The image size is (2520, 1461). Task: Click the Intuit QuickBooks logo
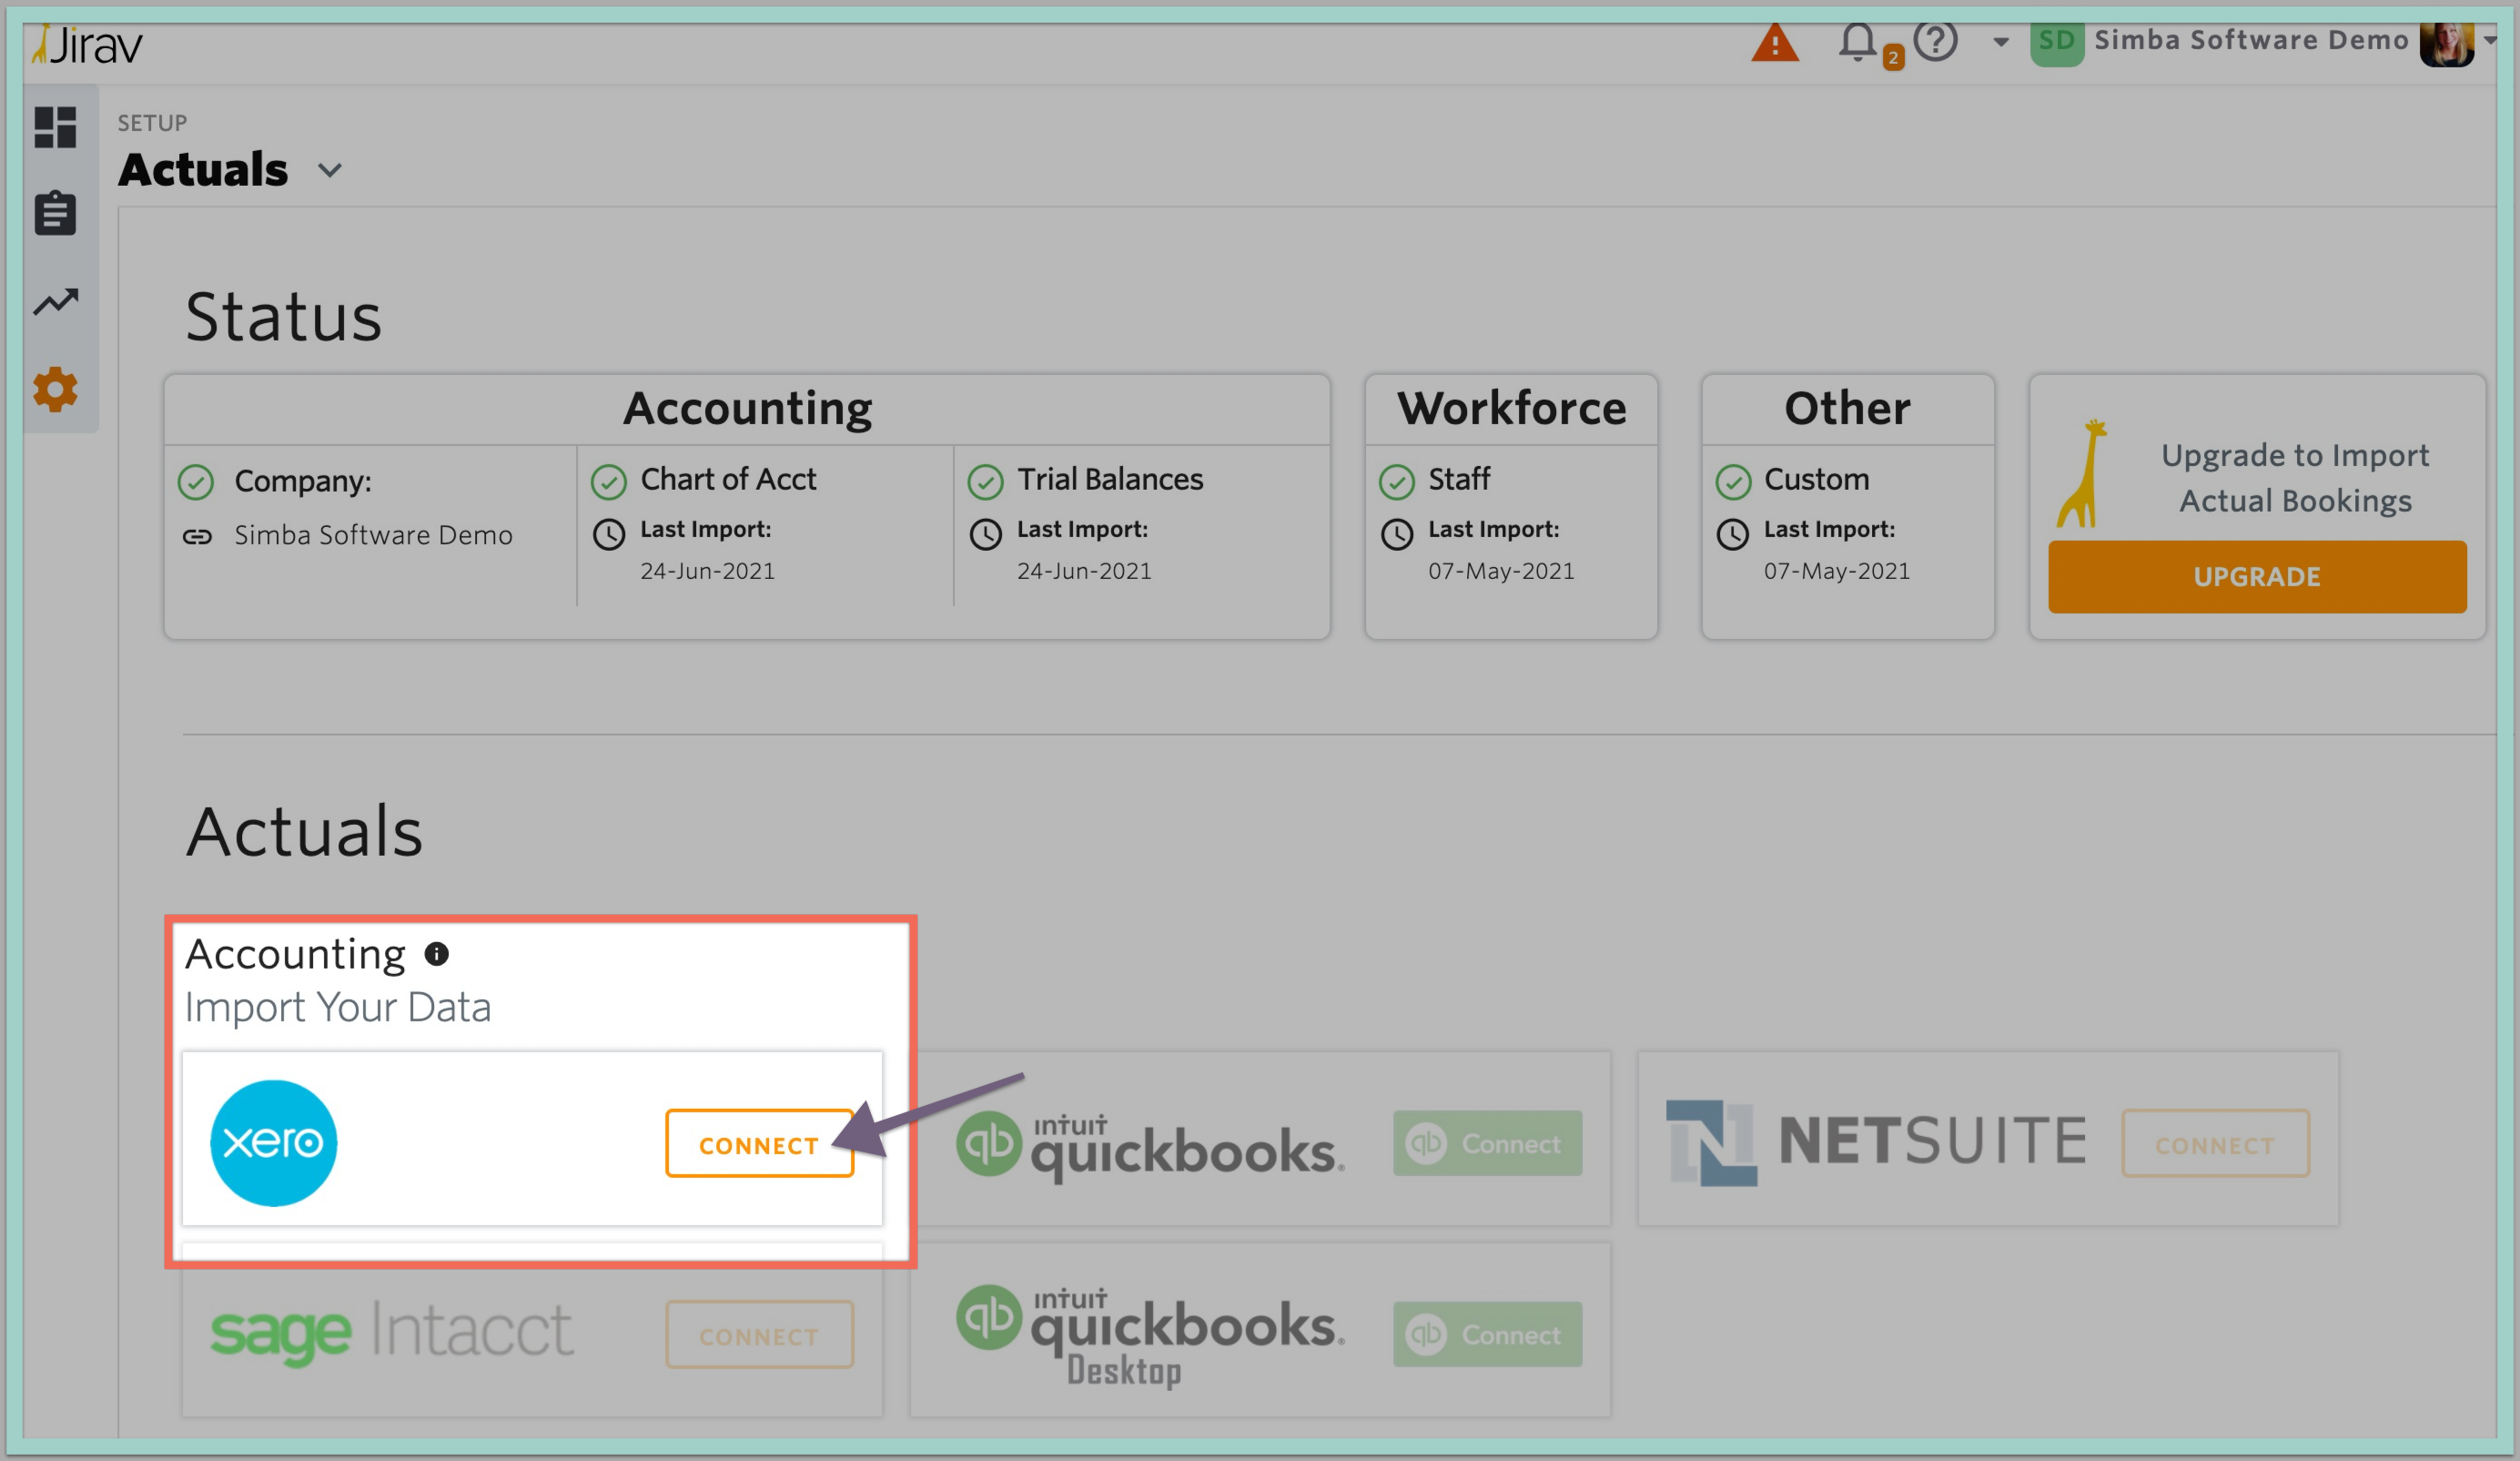click(1150, 1146)
